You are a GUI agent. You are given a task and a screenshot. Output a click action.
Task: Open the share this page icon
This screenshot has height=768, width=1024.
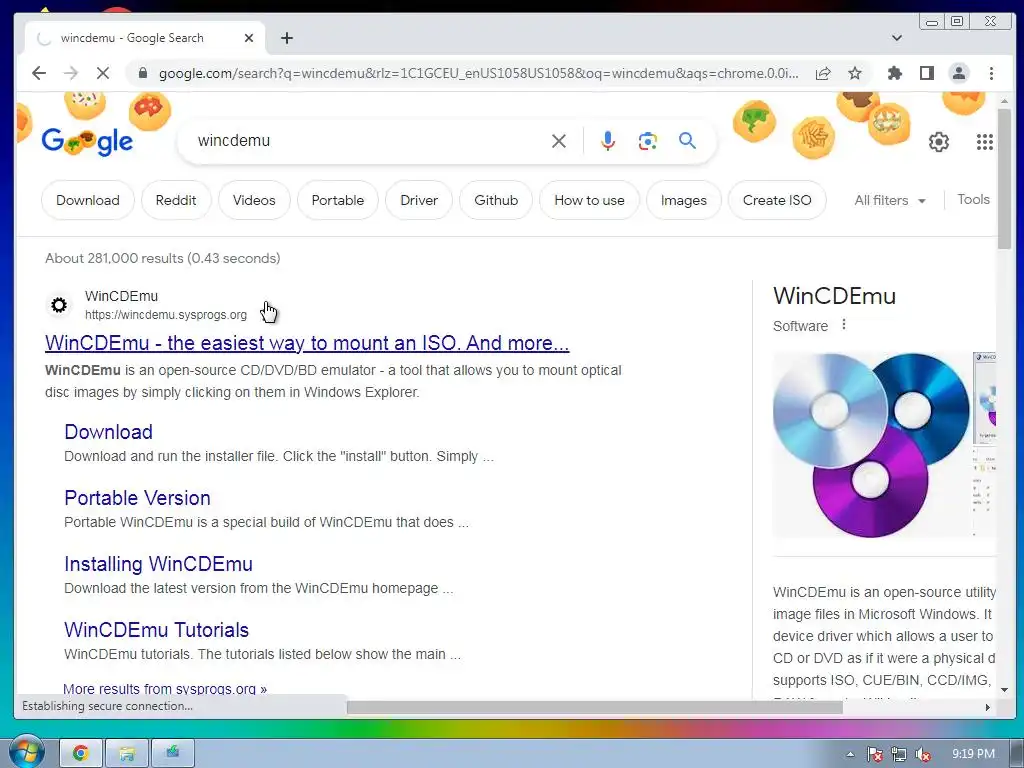[823, 73]
